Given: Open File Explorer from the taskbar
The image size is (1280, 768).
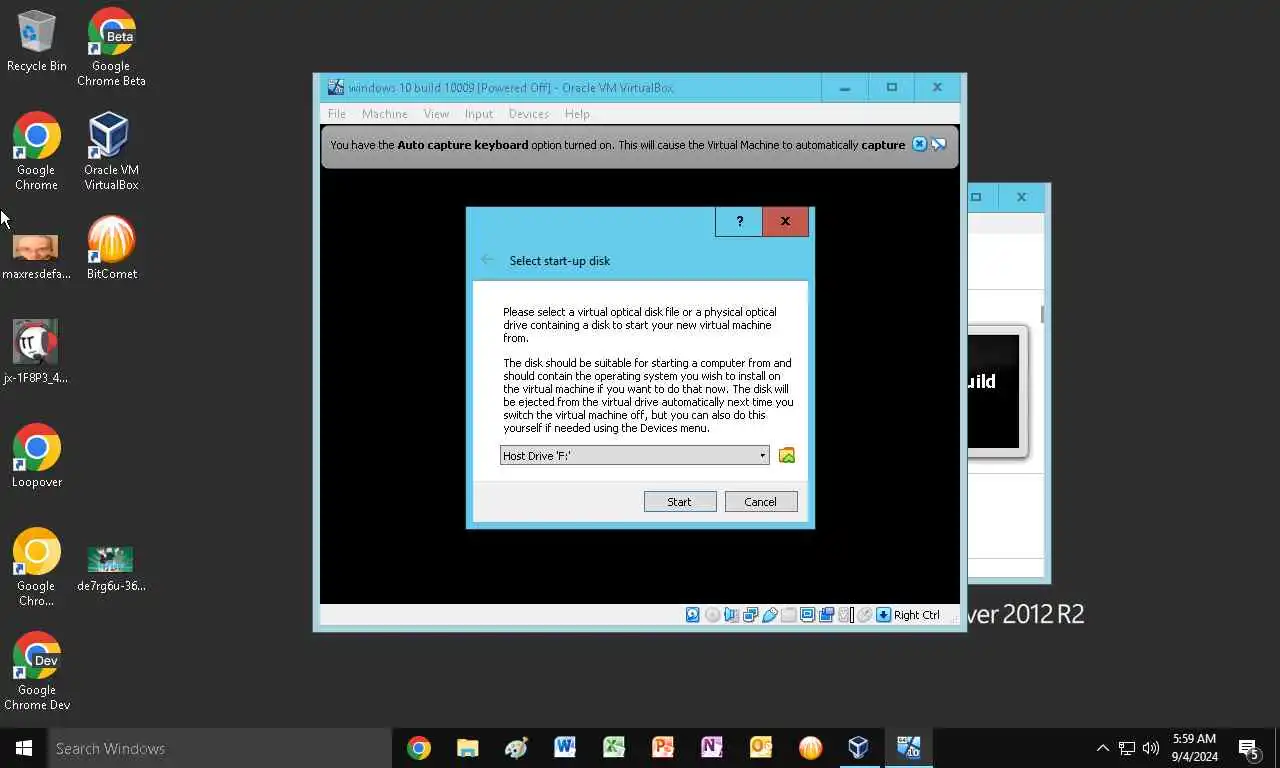Looking at the screenshot, I should point(467,748).
